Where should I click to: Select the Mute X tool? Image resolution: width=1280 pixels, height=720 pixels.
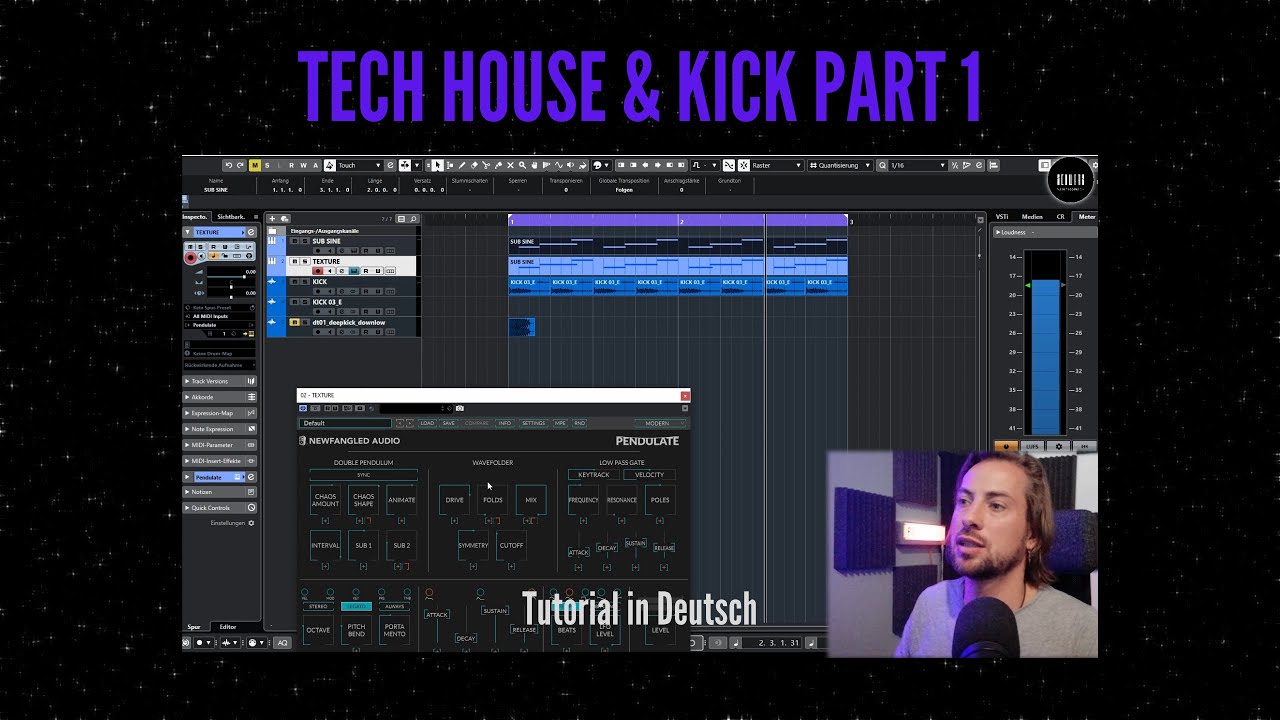510,165
